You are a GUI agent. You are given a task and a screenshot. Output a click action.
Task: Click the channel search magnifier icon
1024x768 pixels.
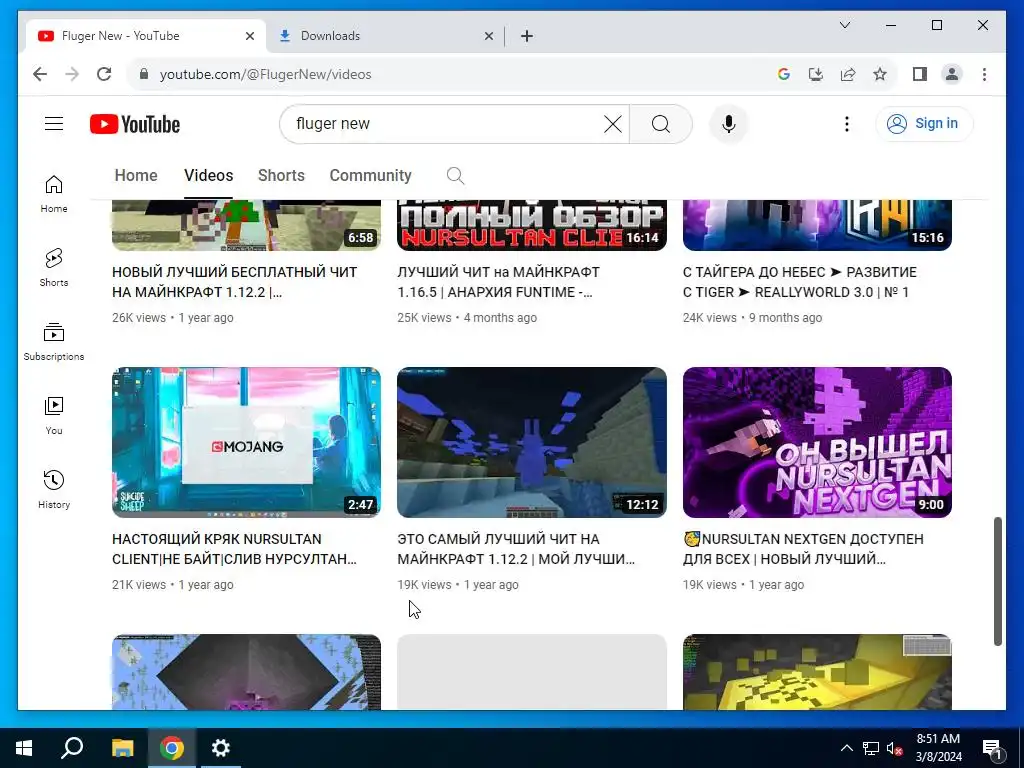pyautogui.click(x=455, y=176)
